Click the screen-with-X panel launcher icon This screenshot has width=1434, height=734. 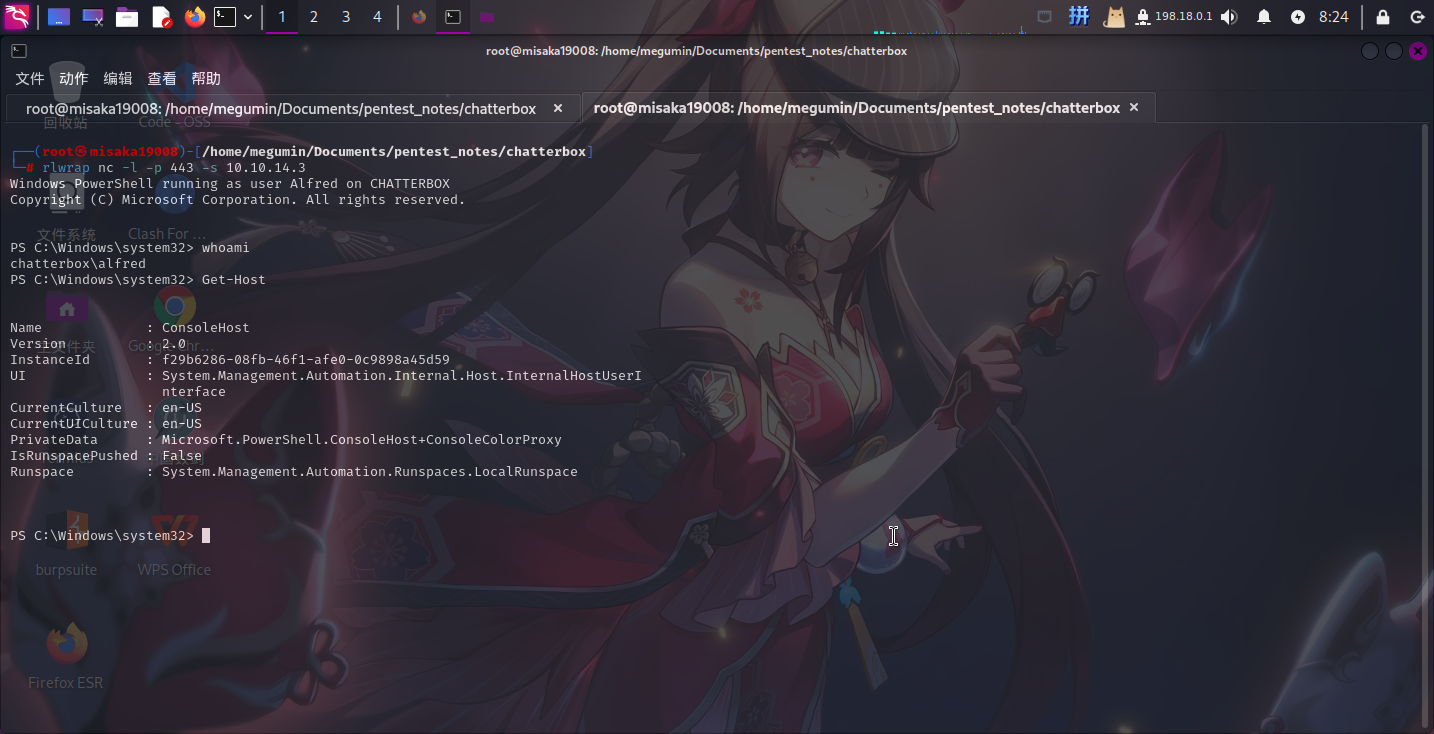pyautogui.click(x=93, y=17)
